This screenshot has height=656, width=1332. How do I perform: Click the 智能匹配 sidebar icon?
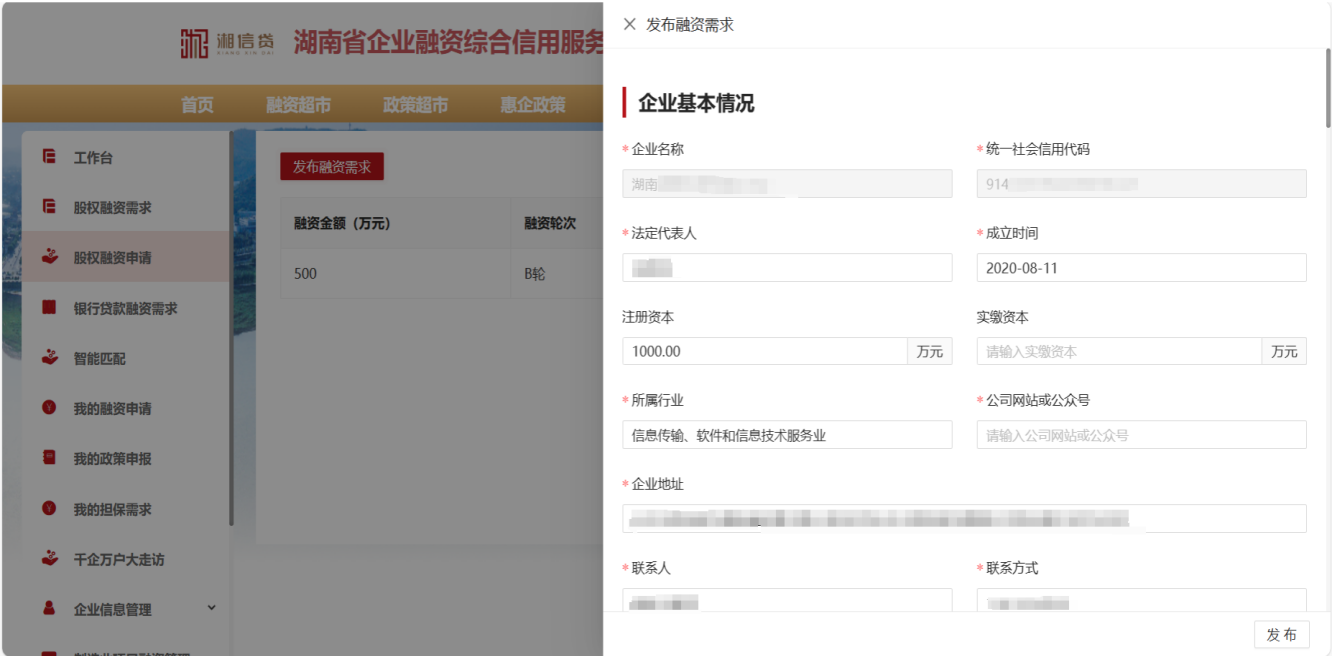[x=49, y=358]
